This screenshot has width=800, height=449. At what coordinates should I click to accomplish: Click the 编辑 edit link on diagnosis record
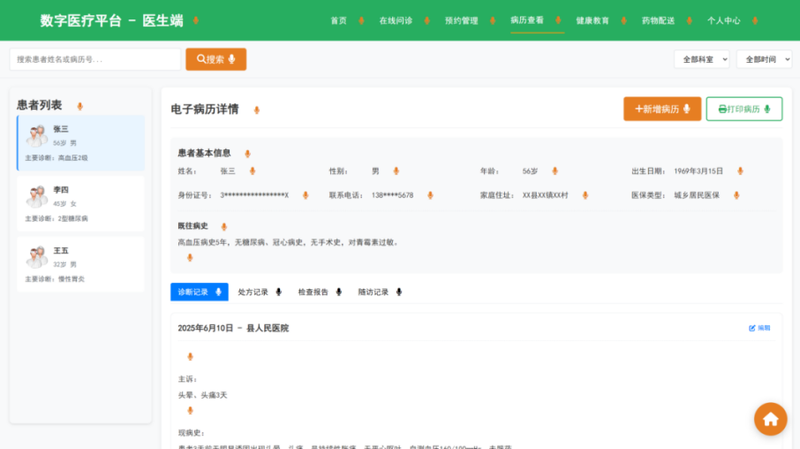(760, 328)
